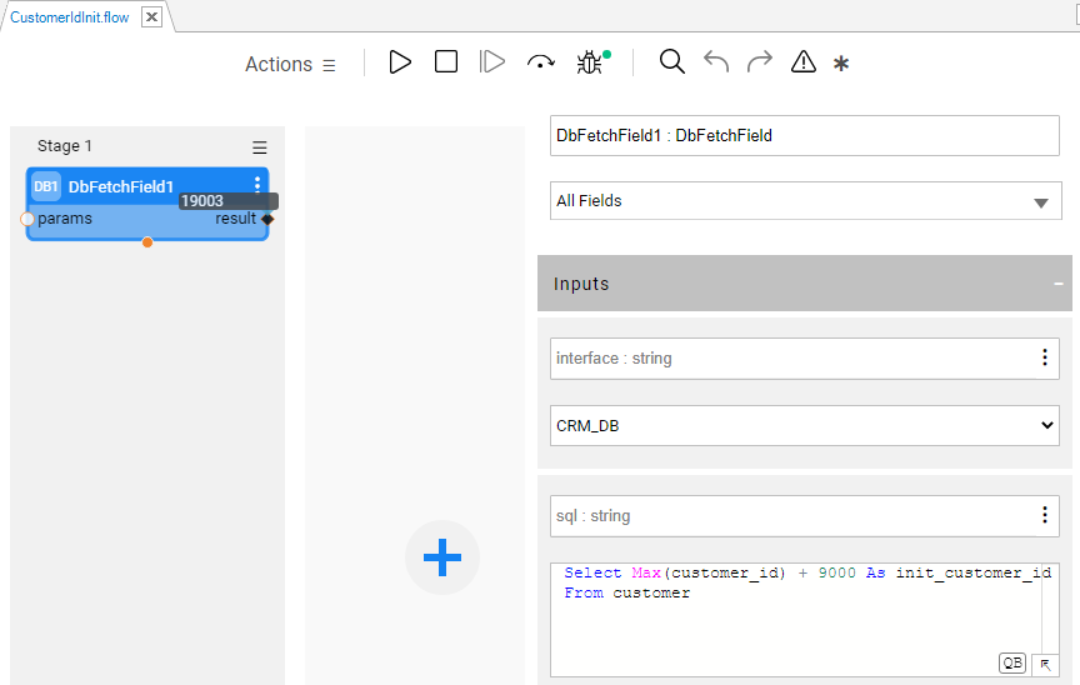Image resolution: width=1080 pixels, height=685 pixels.
Task: Click the Step over arc icon
Action: coord(541,63)
